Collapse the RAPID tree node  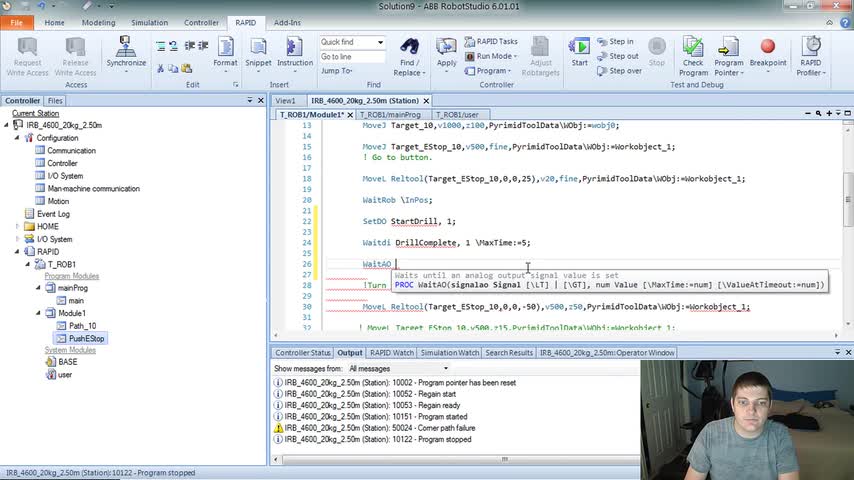pos(17,251)
